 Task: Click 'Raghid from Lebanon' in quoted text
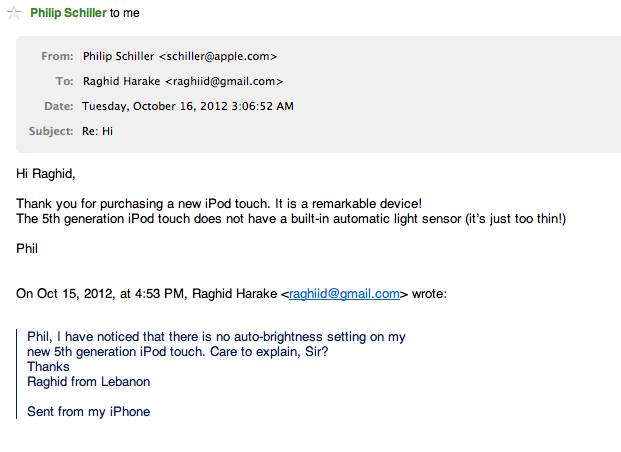[x=89, y=382]
